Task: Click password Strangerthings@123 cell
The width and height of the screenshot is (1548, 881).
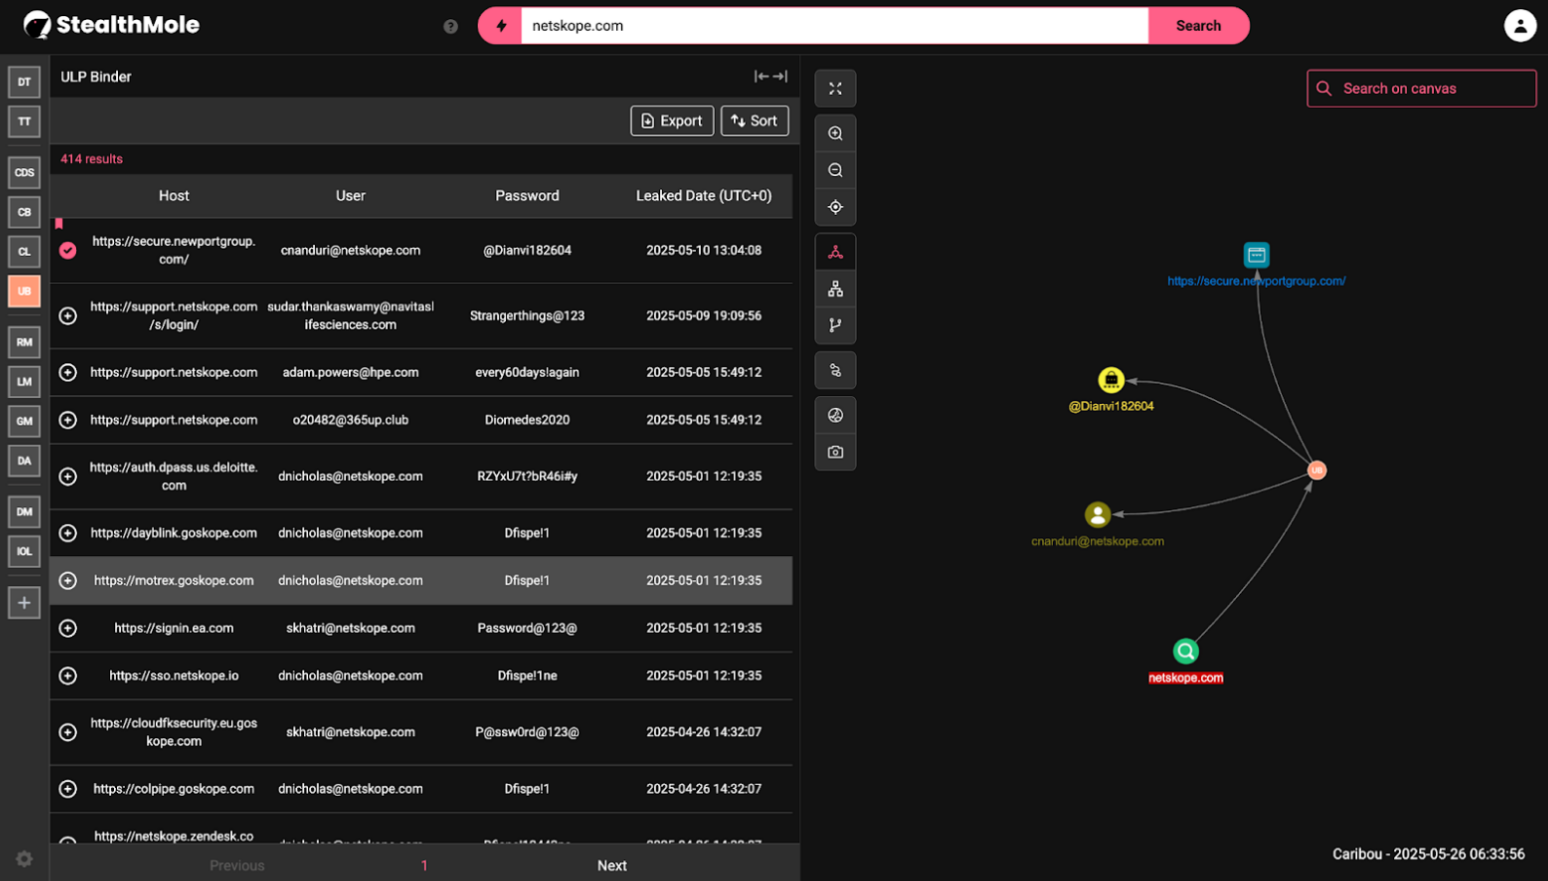Action: click(x=527, y=316)
